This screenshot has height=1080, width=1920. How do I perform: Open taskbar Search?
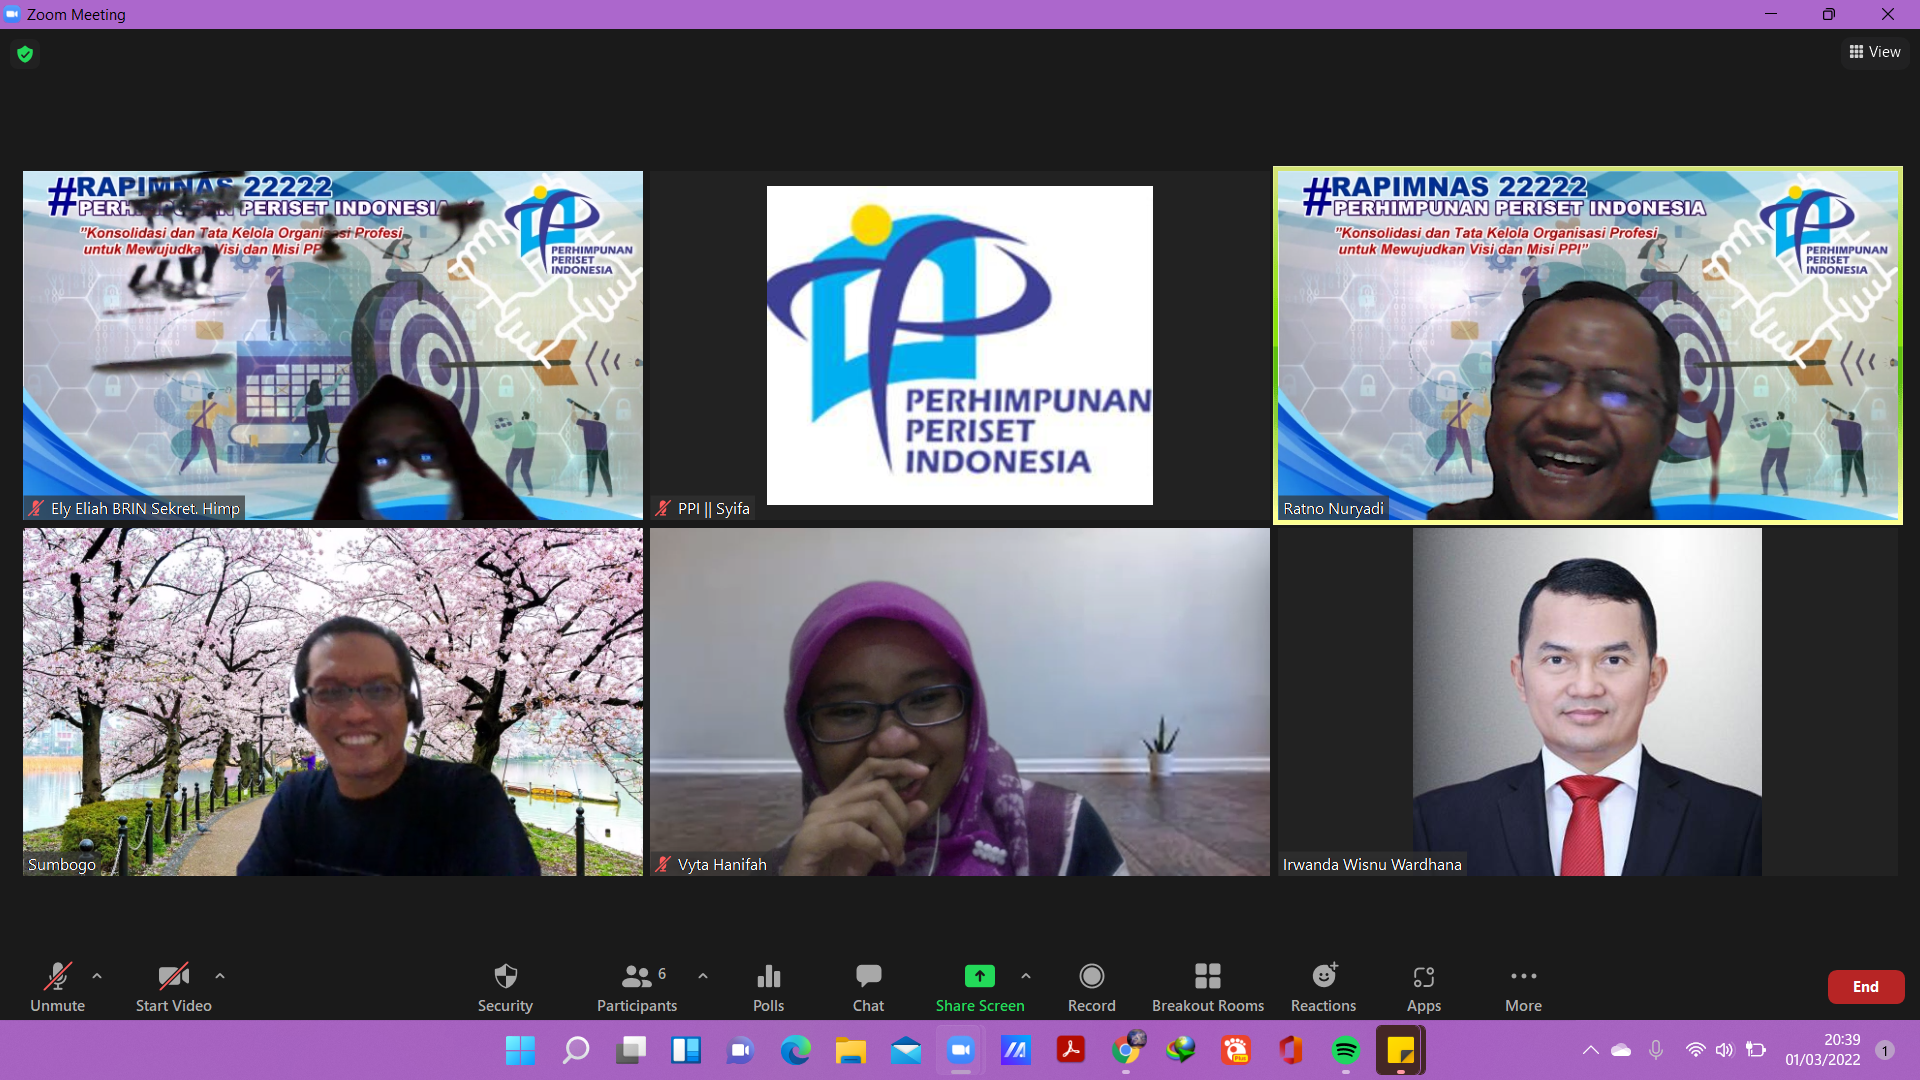tap(576, 1050)
